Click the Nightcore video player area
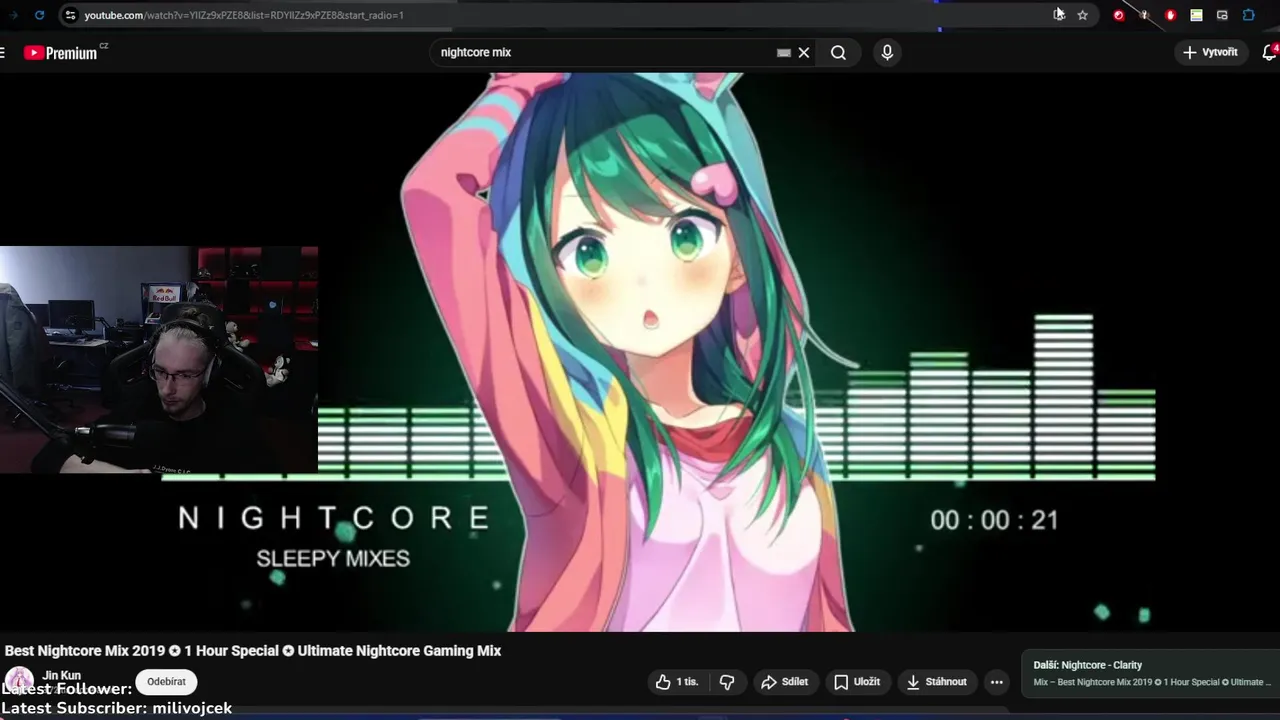 (x=640, y=352)
